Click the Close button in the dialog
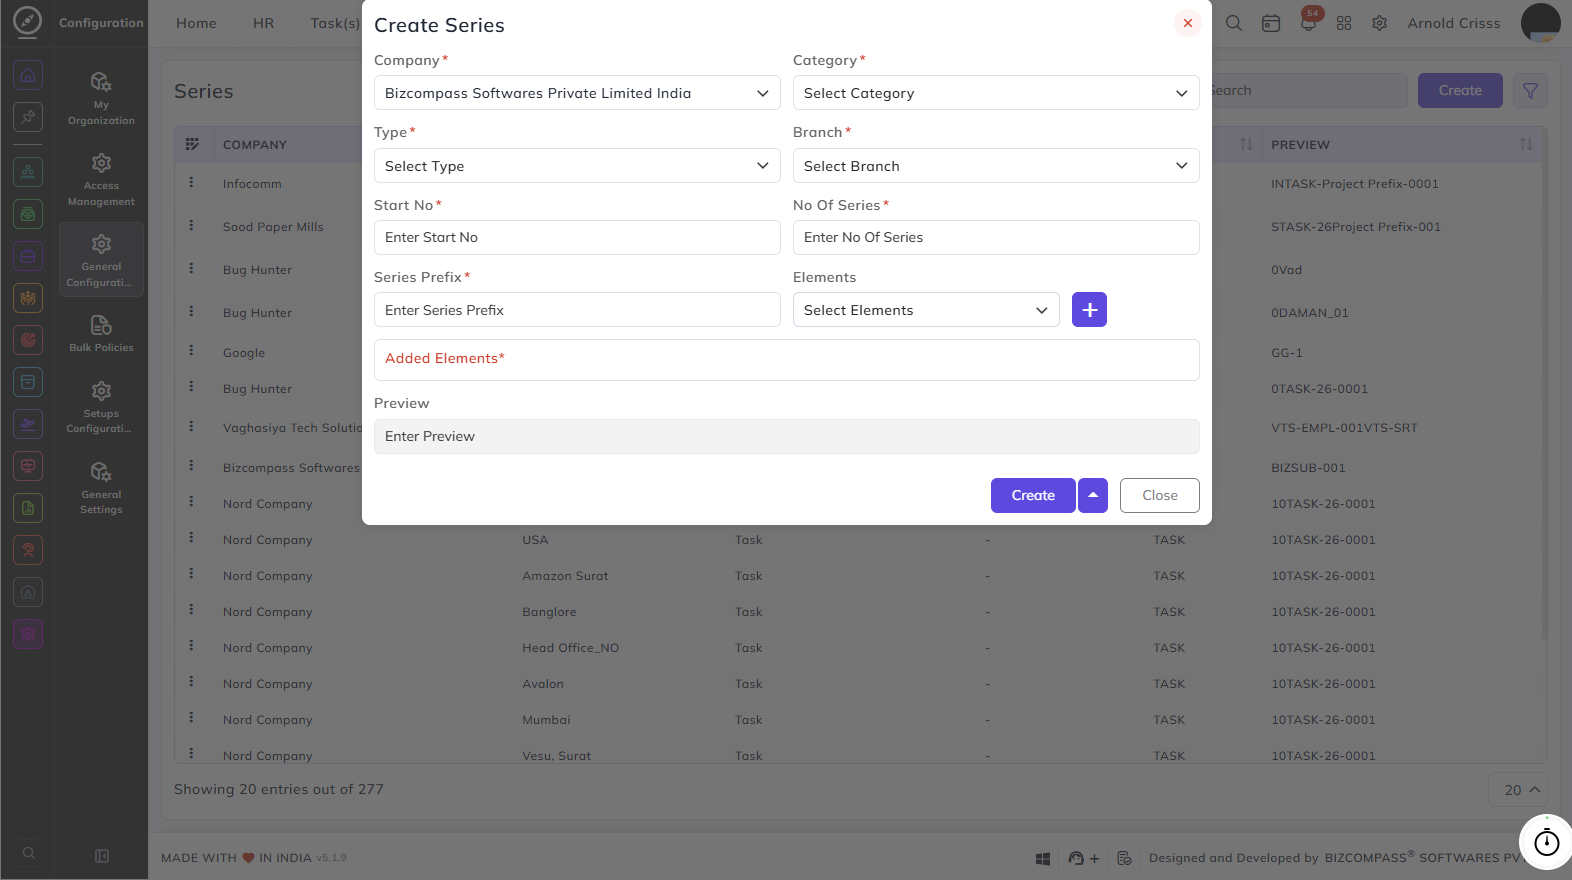Screen dimensions: 1572x880 point(1160,495)
